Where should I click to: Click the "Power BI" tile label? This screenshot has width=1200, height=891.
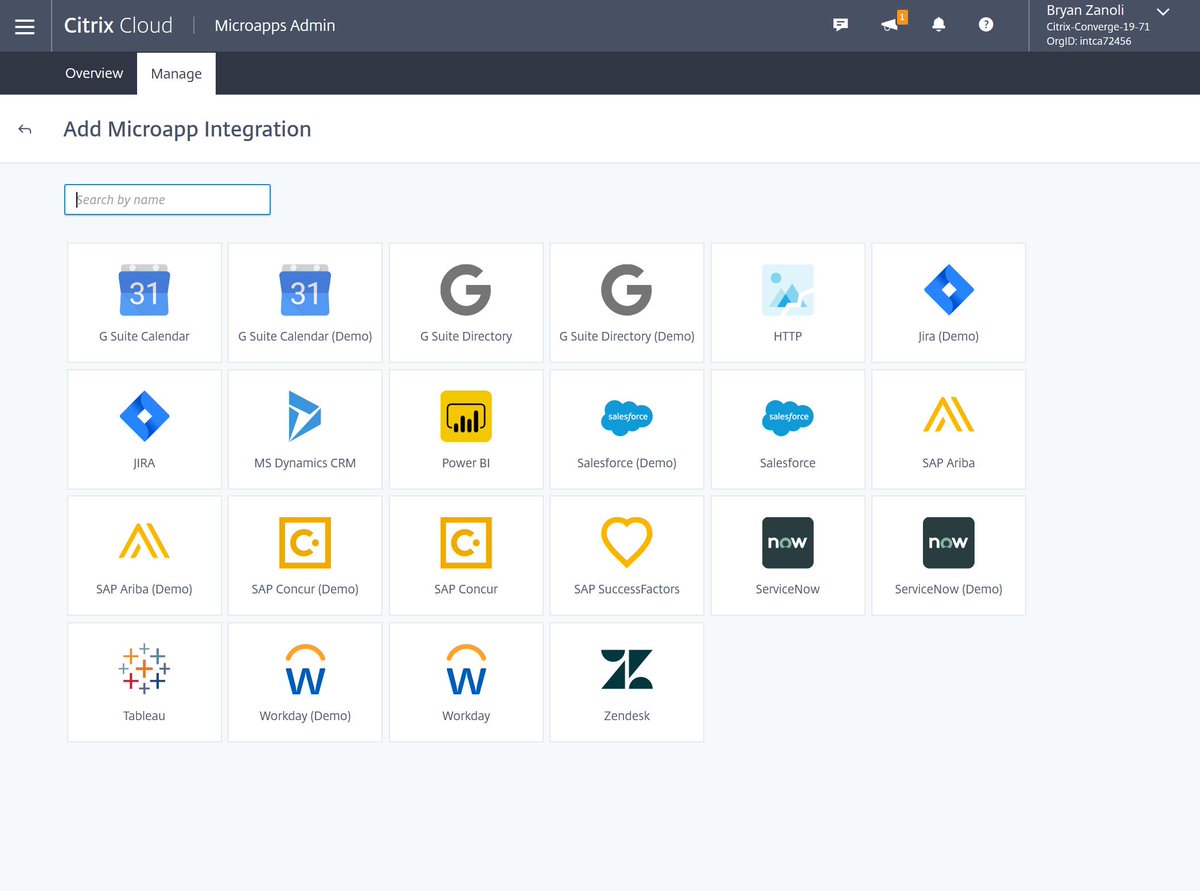click(x=466, y=463)
